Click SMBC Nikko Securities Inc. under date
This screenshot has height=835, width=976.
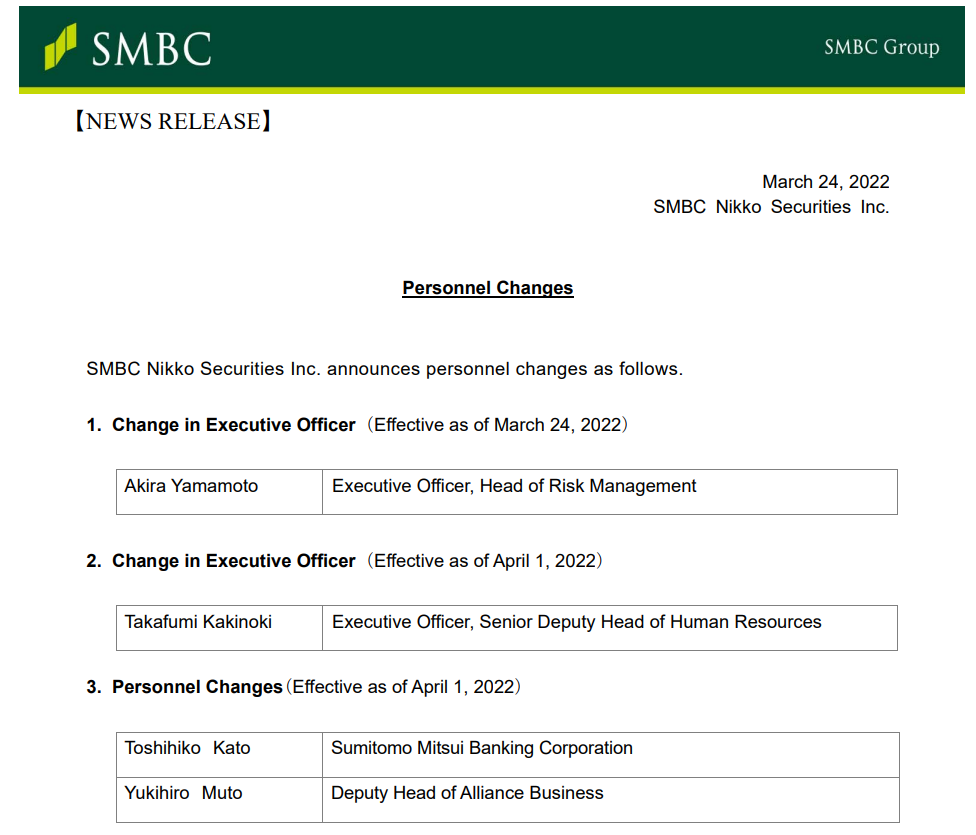[x=771, y=207]
